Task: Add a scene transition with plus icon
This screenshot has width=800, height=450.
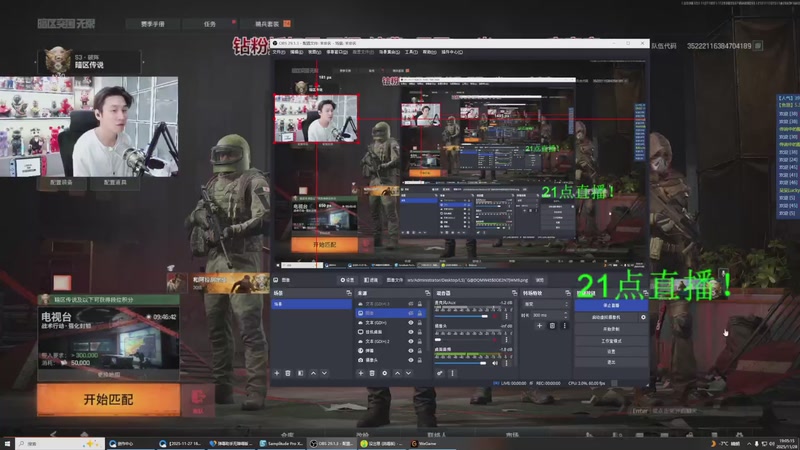Action: click(x=539, y=326)
